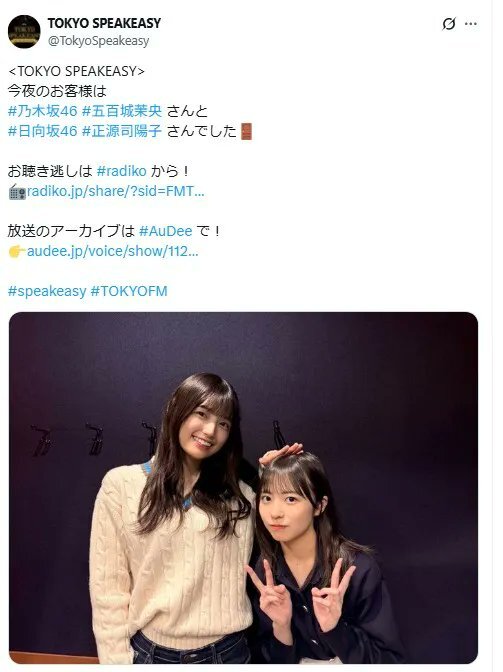Open hashtag #正源司陽子
503x672 pixels.
click(122, 131)
